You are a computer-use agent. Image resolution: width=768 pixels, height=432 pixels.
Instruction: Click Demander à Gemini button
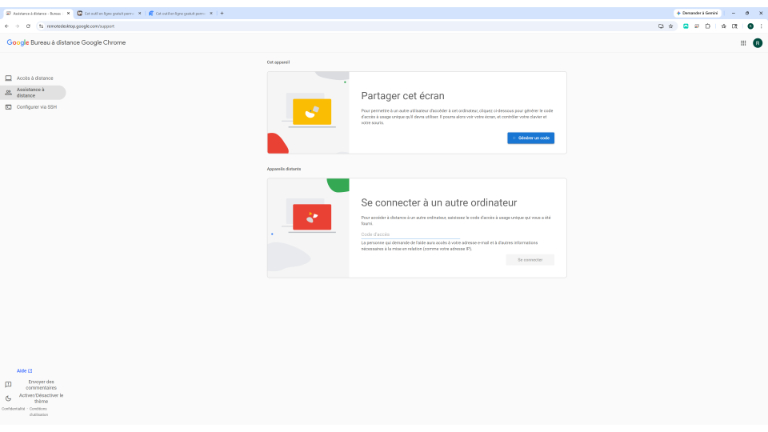698,13
